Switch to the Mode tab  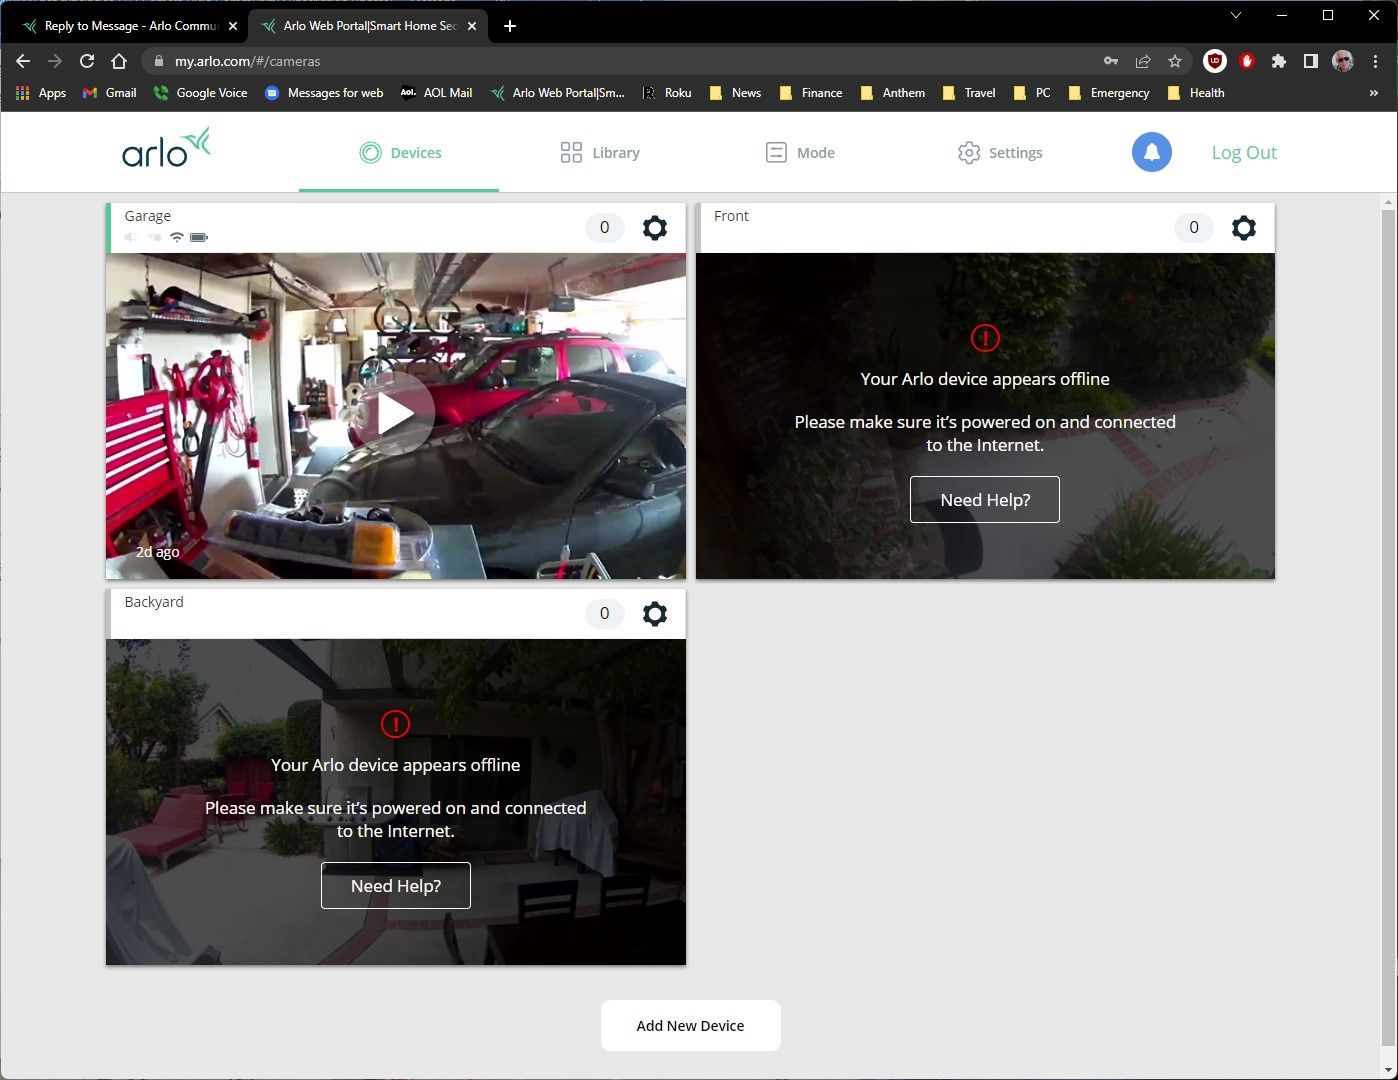coord(800,153)
